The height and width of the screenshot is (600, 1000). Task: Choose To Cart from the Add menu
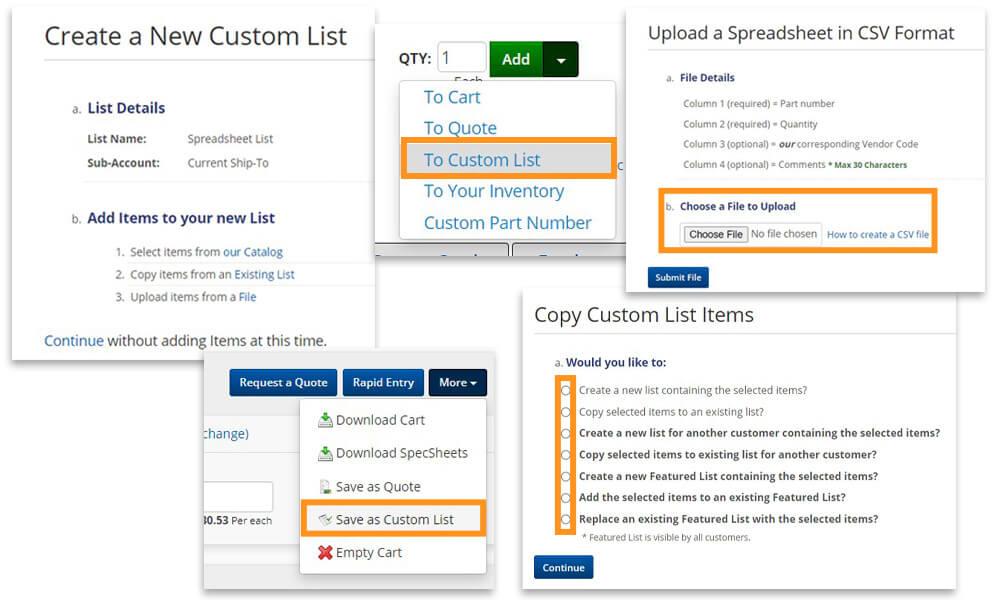point(452,97)
